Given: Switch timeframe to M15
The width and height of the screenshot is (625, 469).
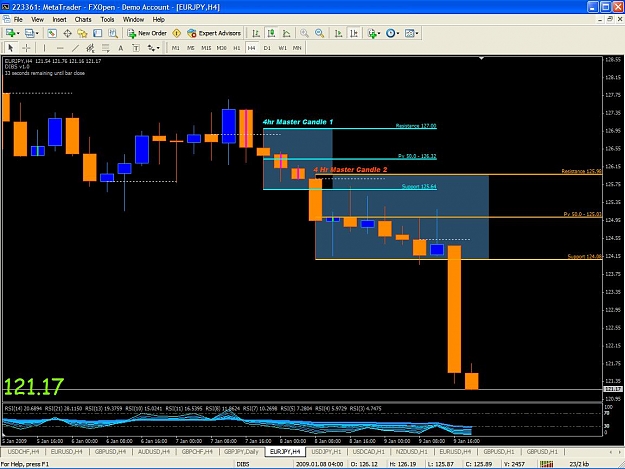Looking at the screenshot, I should click(206, 48).
